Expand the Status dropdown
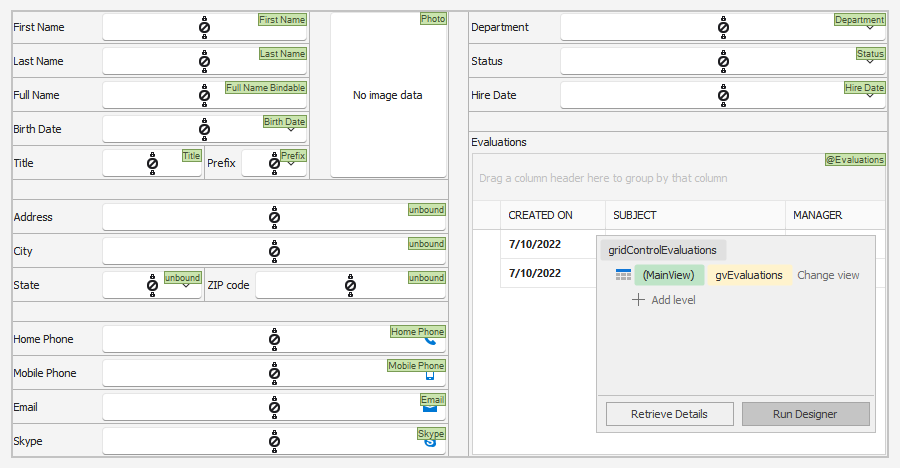The width and height of the screenshot is (900, 468). (x=870, y=61)
